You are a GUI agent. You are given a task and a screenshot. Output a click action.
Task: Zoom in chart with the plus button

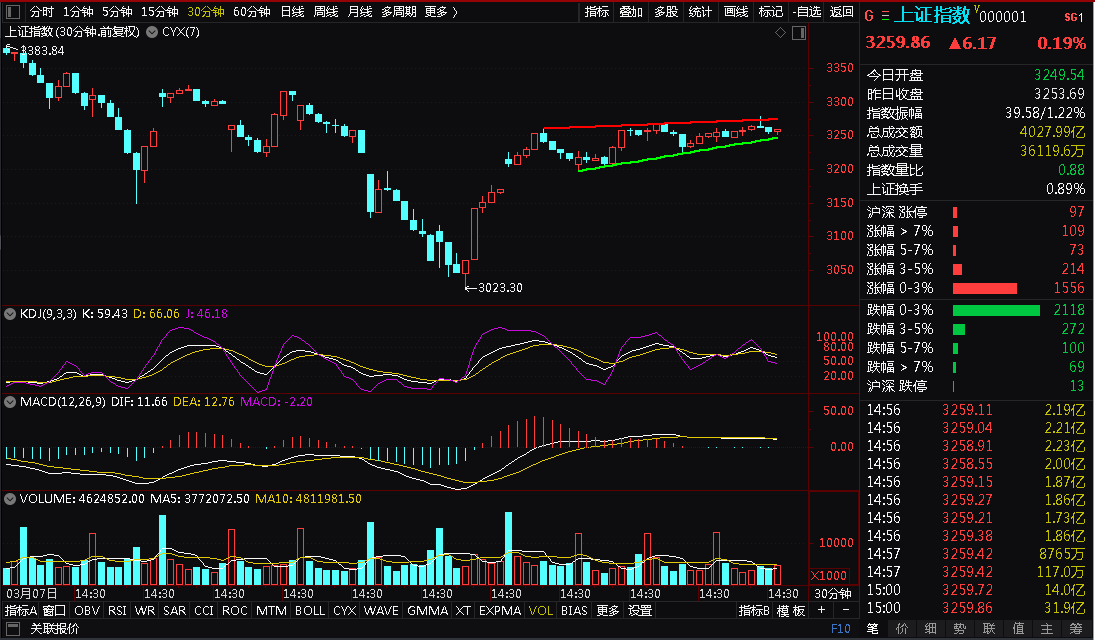point(821,610)
